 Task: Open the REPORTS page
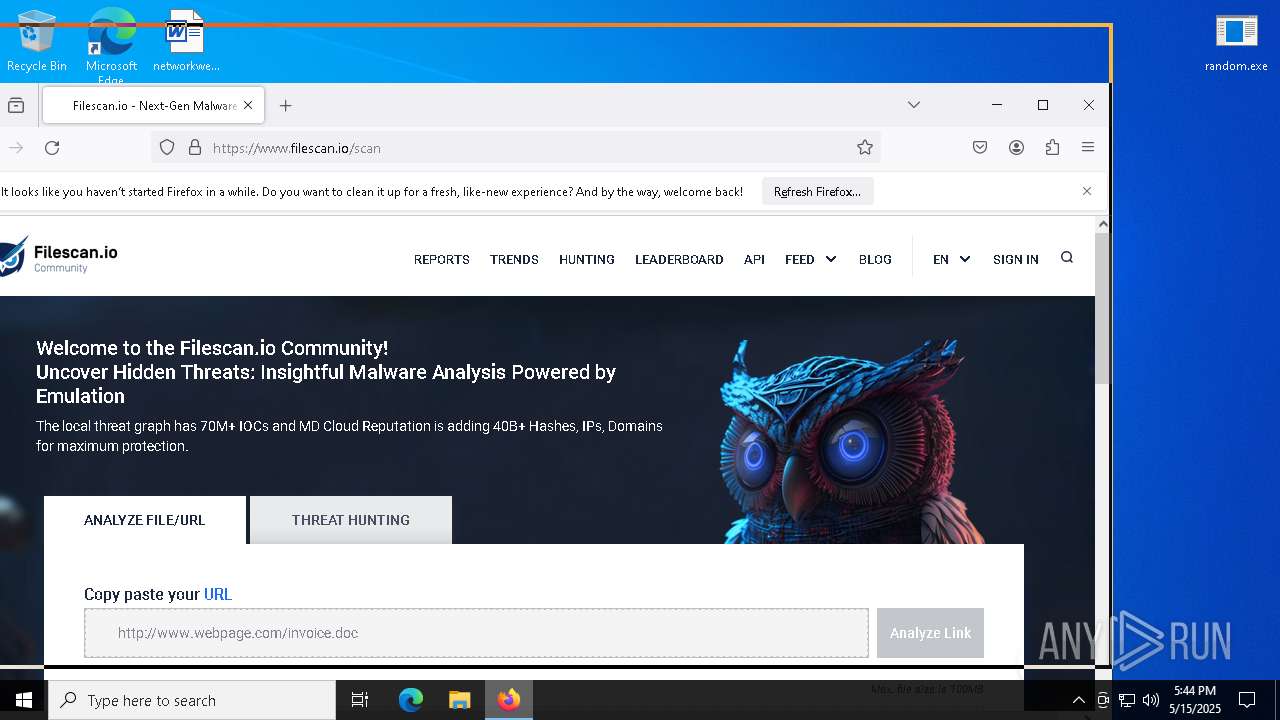[x=441, y=259]
